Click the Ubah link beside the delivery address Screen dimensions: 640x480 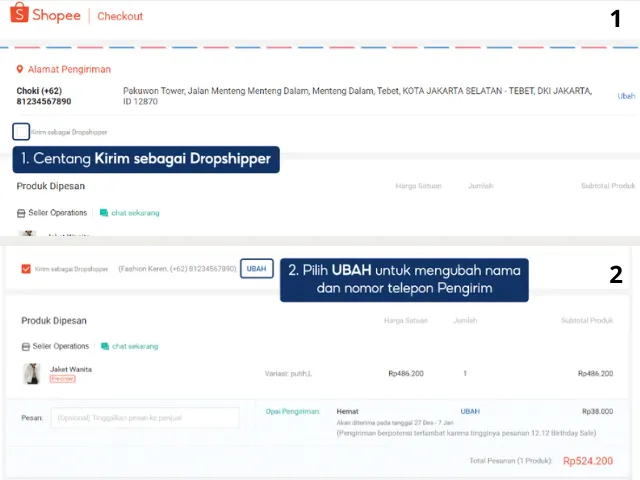626,96
